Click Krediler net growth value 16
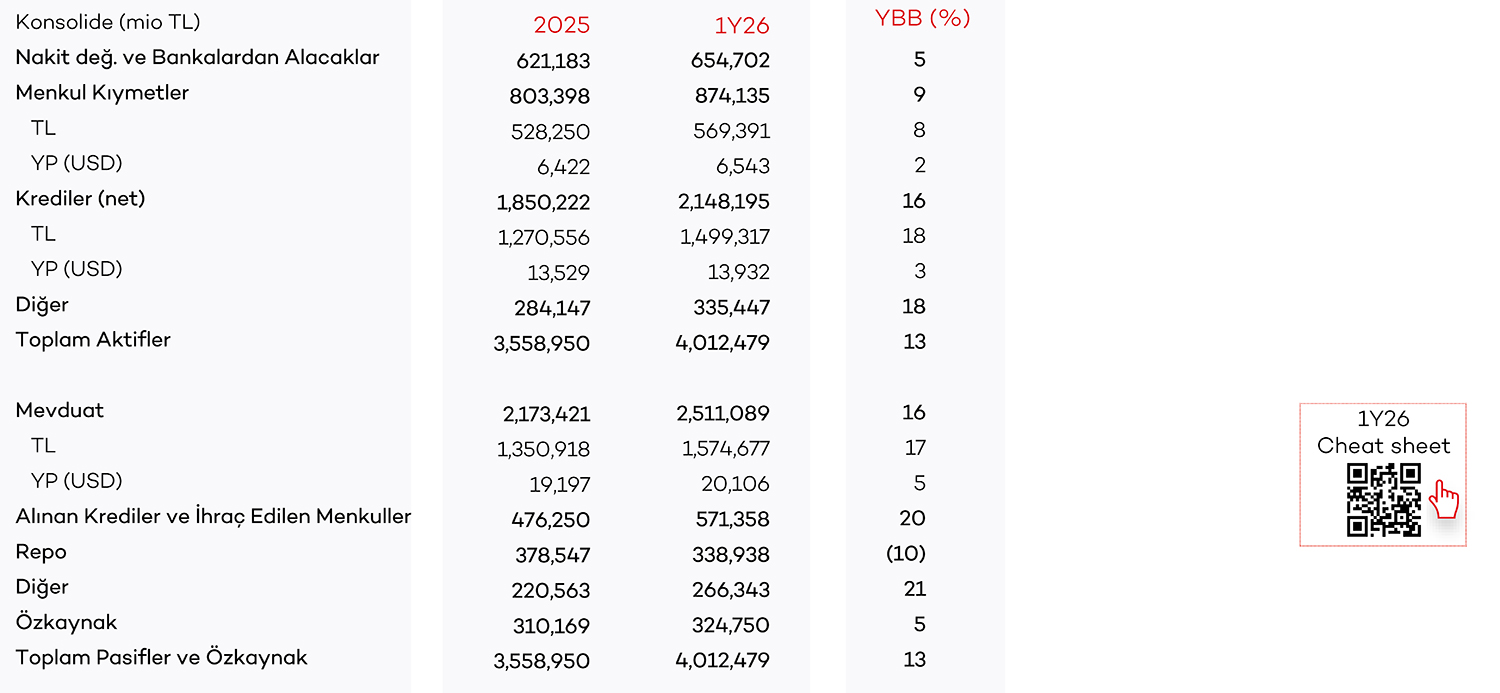This screenshot has width=1500, height=693. click(x=914, y=201)
